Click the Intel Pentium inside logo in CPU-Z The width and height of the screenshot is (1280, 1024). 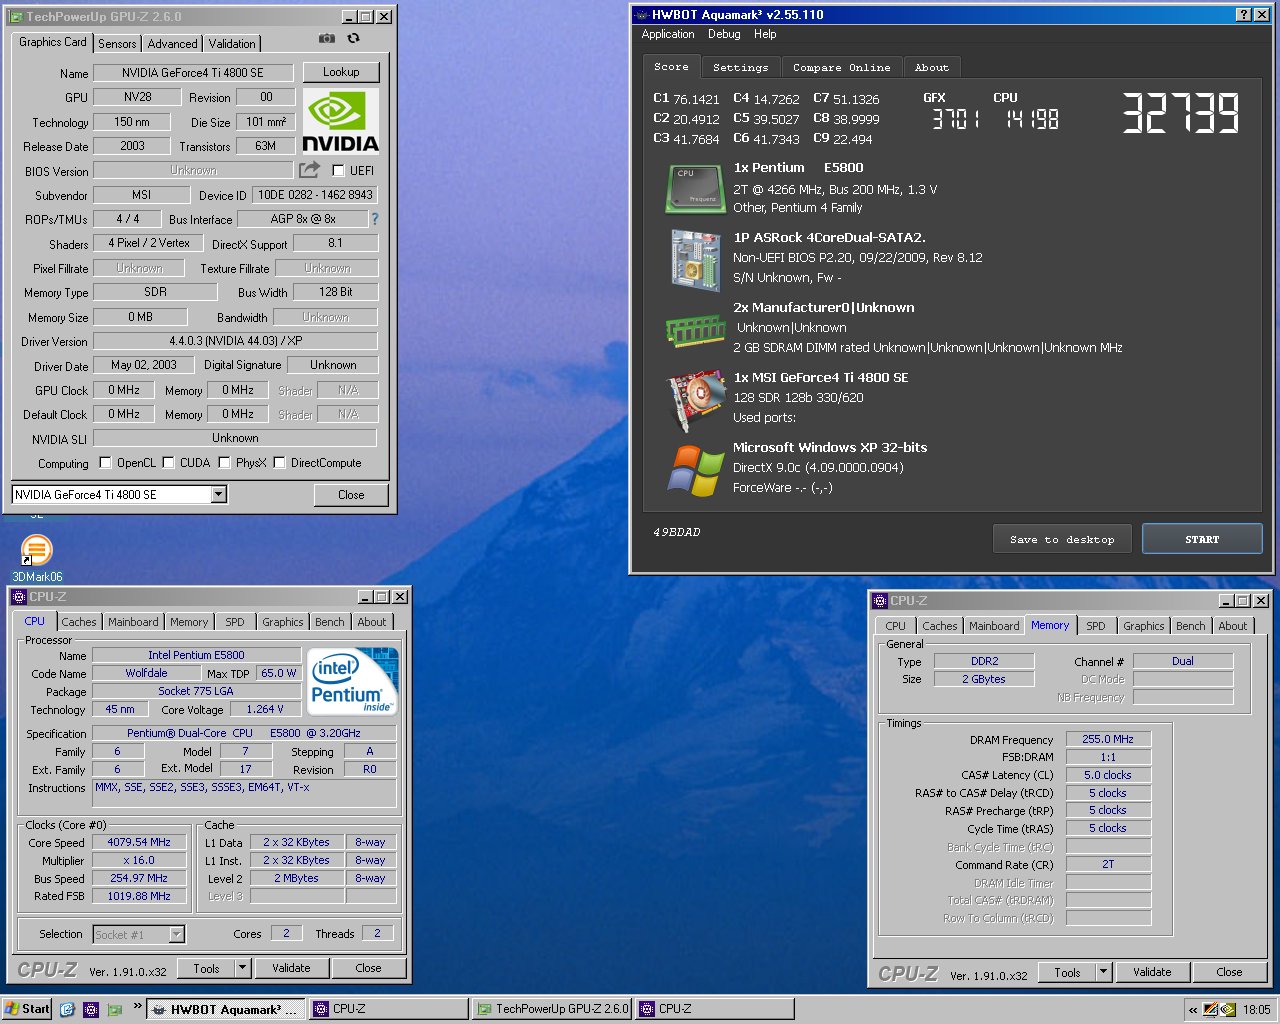tap(353, 682)
